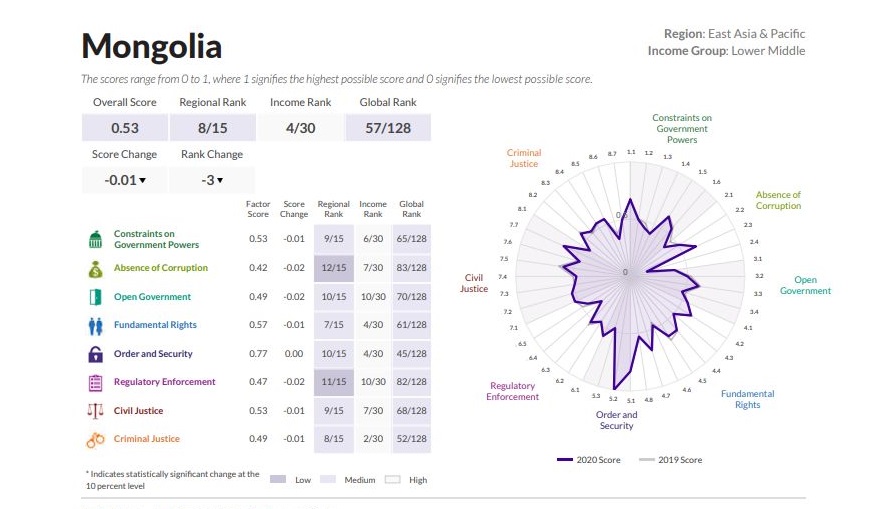Click the Civil Justice scales icon
The width and height of the screenshot is (885, 509).
pyautogui.click(x=96, y=411)
